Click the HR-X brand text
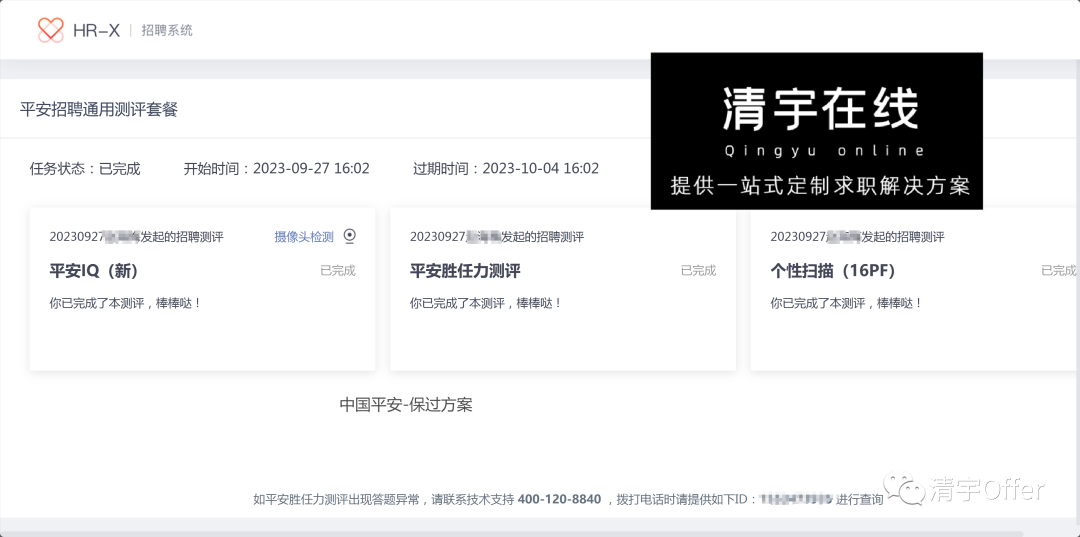 point(96,30)
